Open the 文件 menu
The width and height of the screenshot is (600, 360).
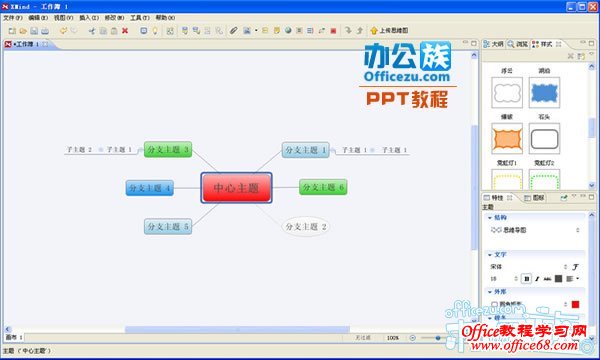click(13, 18)
